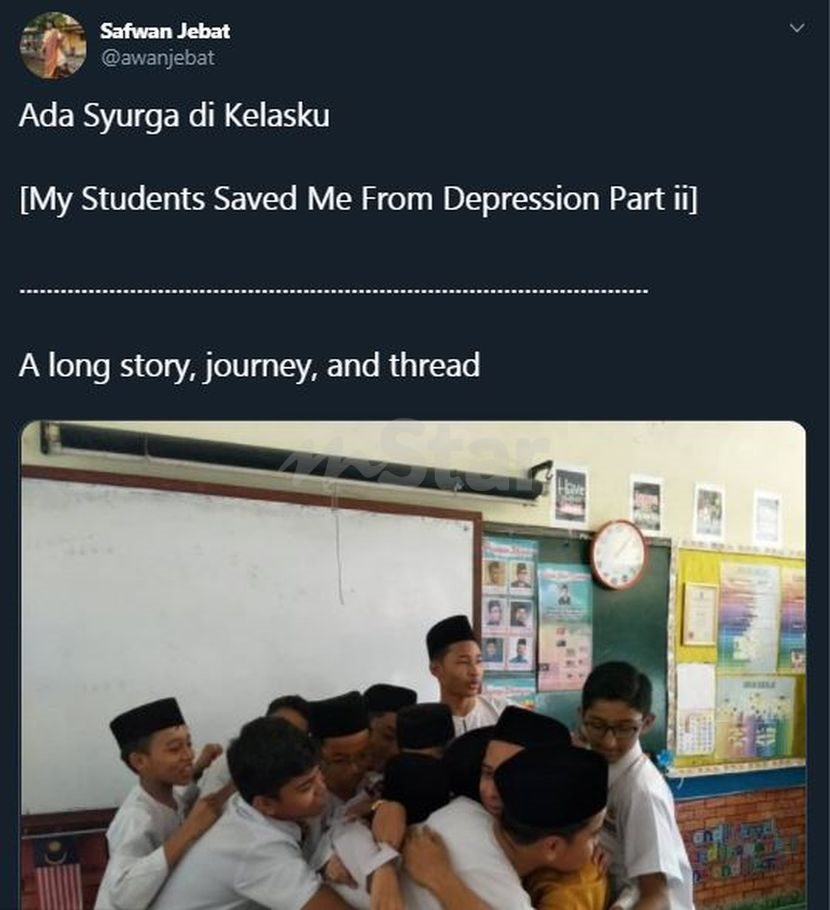Image resolution: width=830 pixels, height=910 pixels.
Task: Visit the @awanjebat handle link
Action: pyautogui.click(x=157, y=57)
